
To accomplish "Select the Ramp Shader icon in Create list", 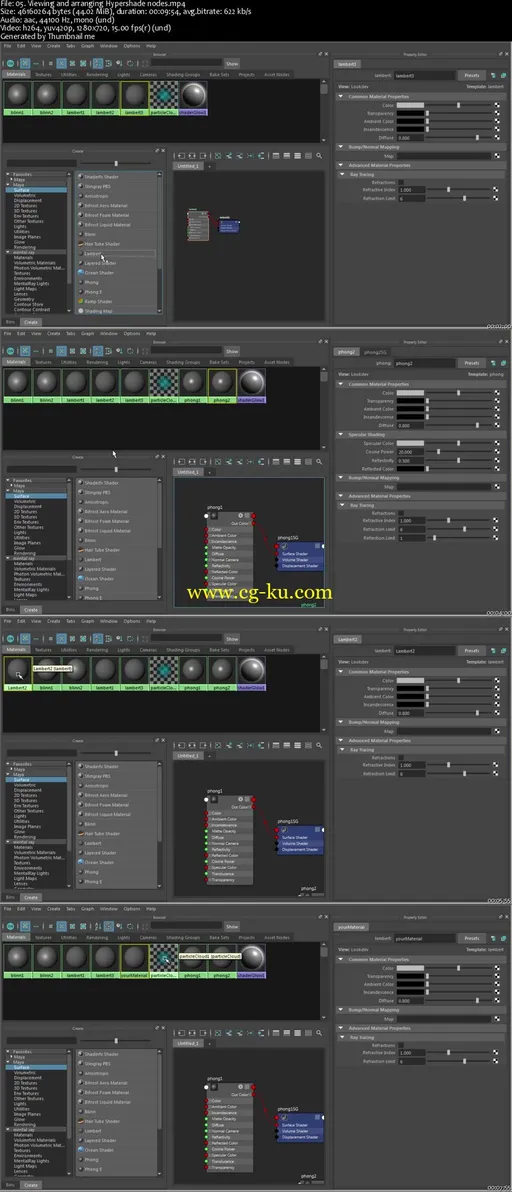I will [81, 301].
